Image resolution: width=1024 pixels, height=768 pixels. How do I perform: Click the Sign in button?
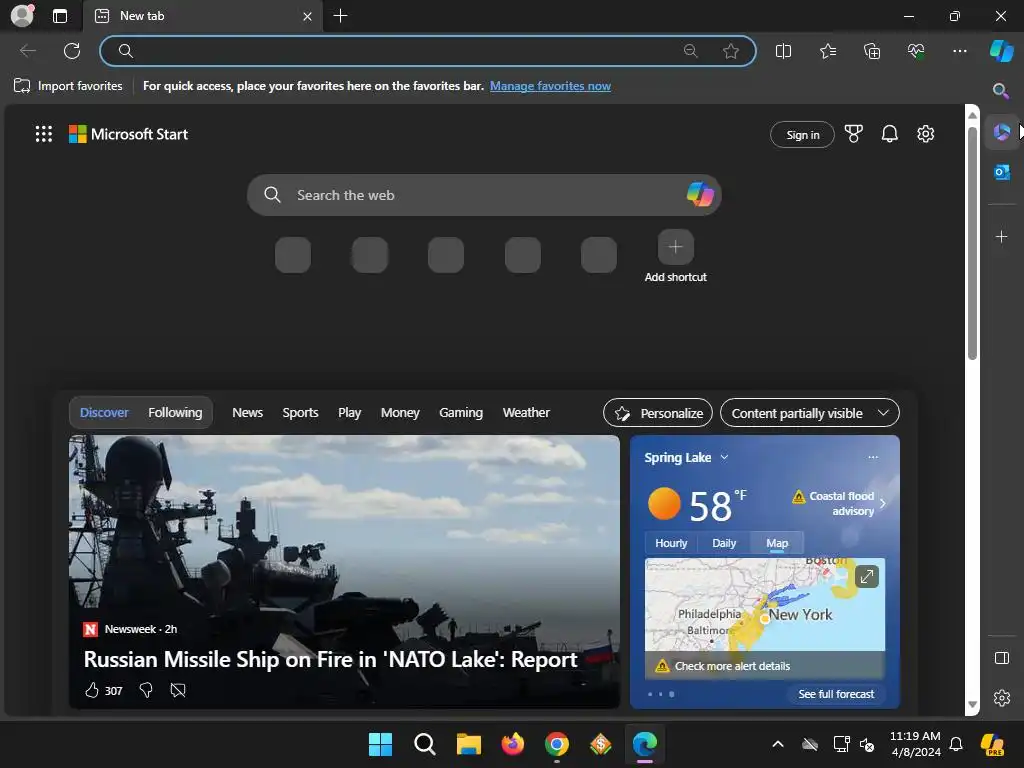[x=802, y=135]
